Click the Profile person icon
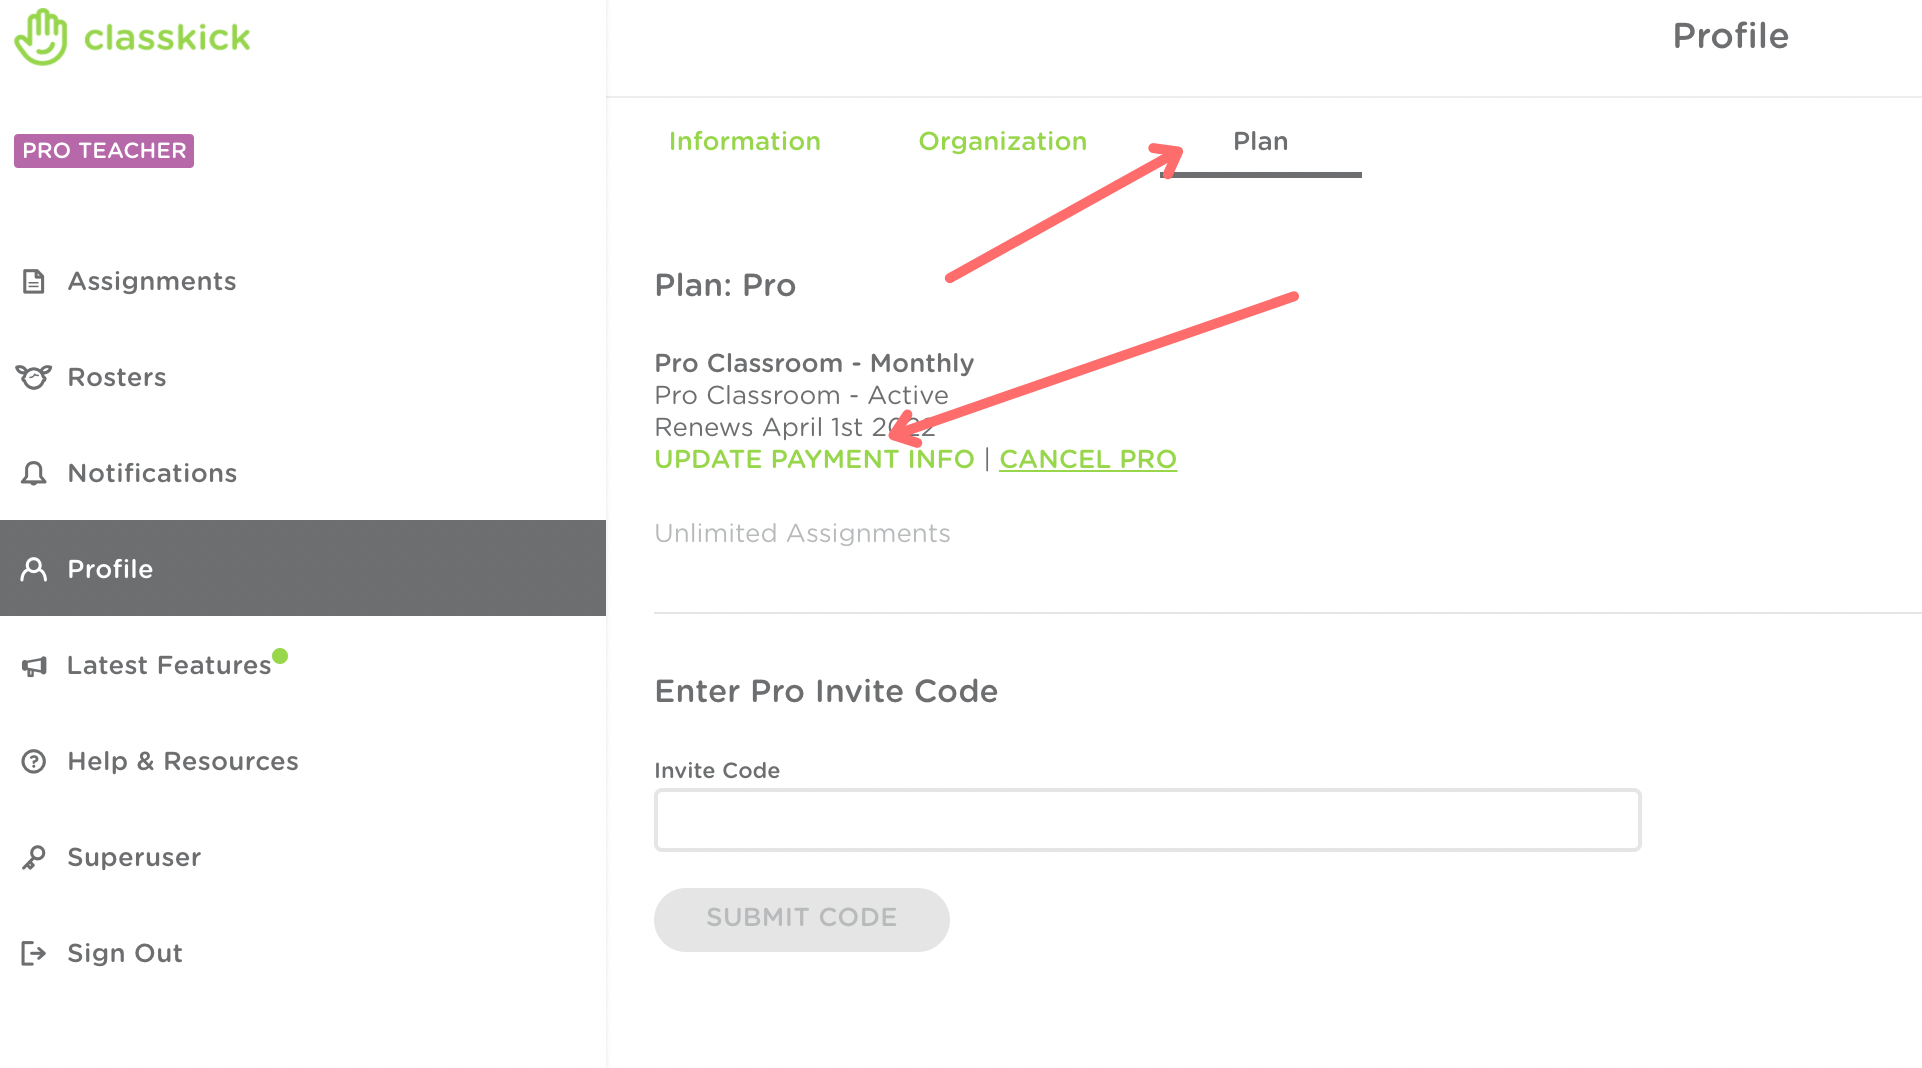The width and height of the screenshot is (1922, 1068). pyautogui.click(x=34, y=569)
